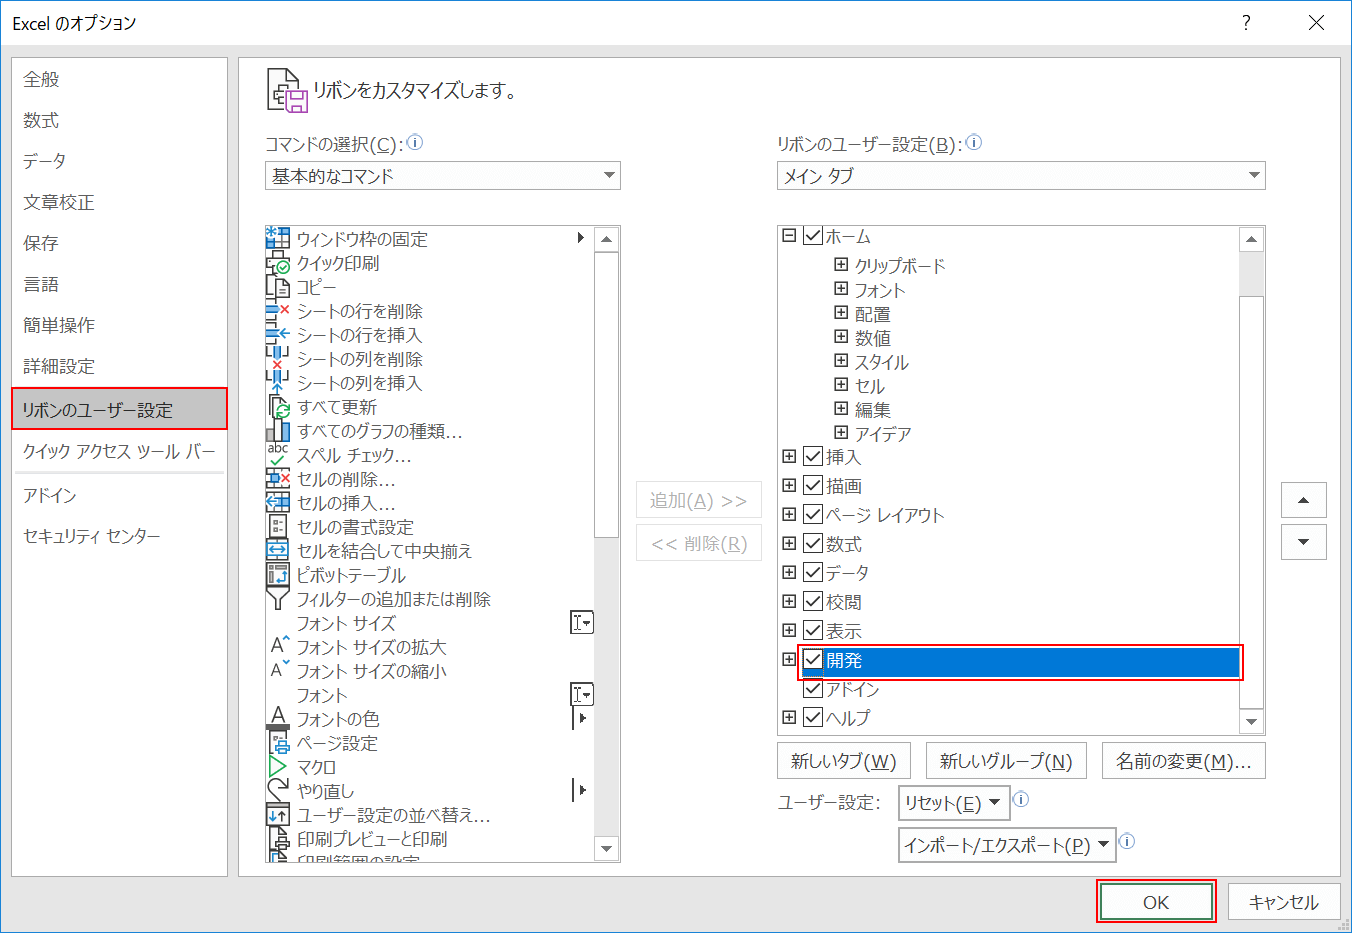
Task: Click the command list's down scroll arrow
Action: [607, 848]
